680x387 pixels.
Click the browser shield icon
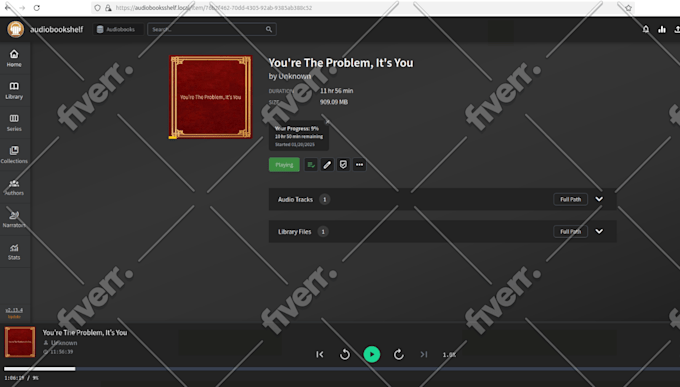click(x=97, y=8)
